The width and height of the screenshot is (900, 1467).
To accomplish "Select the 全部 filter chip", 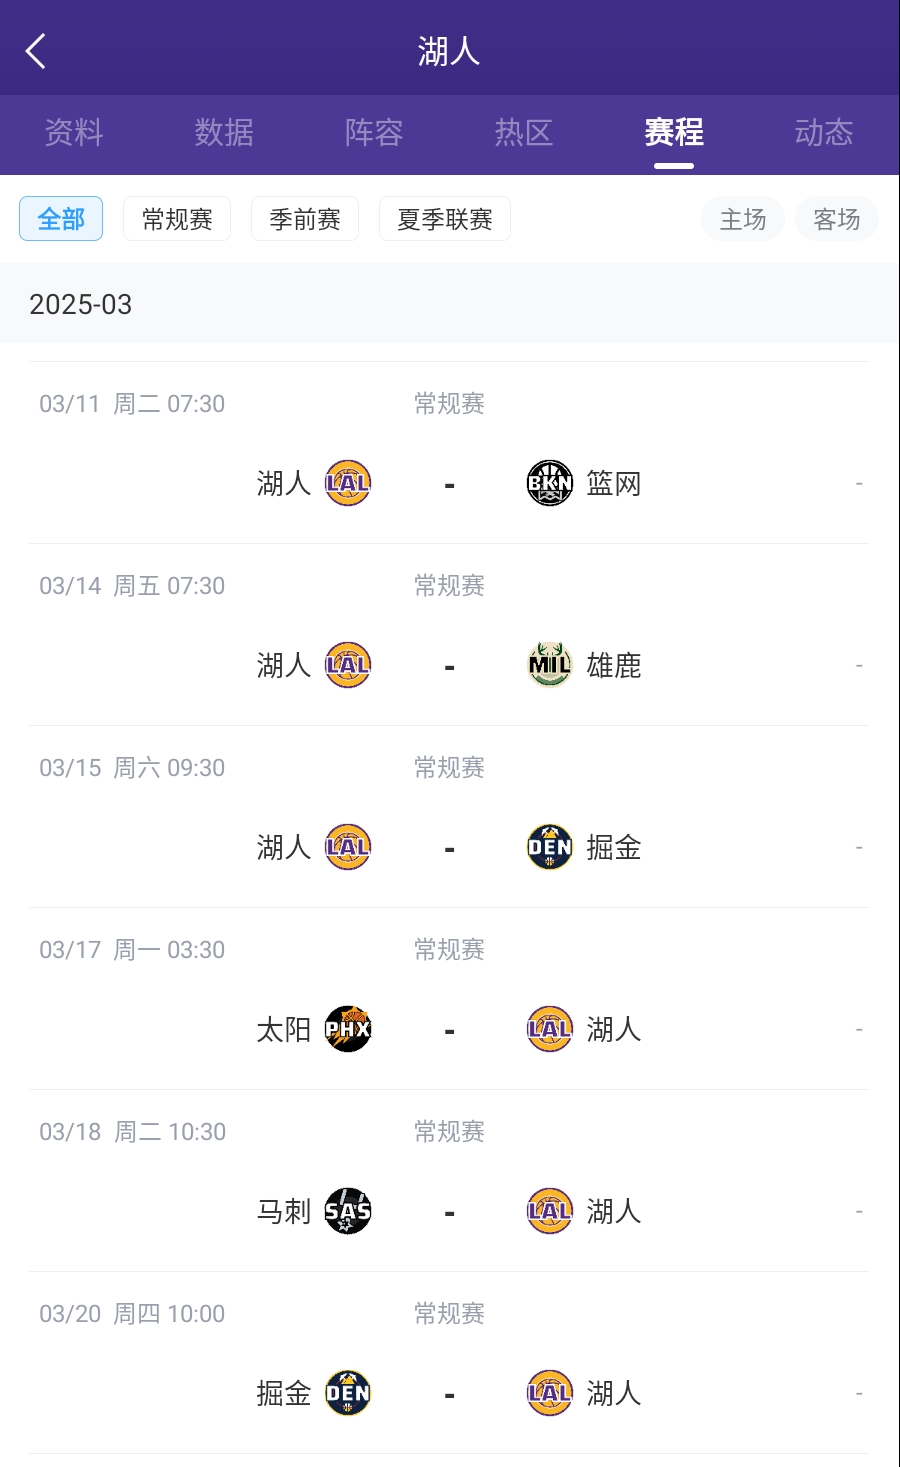I will tap(61, 219).
